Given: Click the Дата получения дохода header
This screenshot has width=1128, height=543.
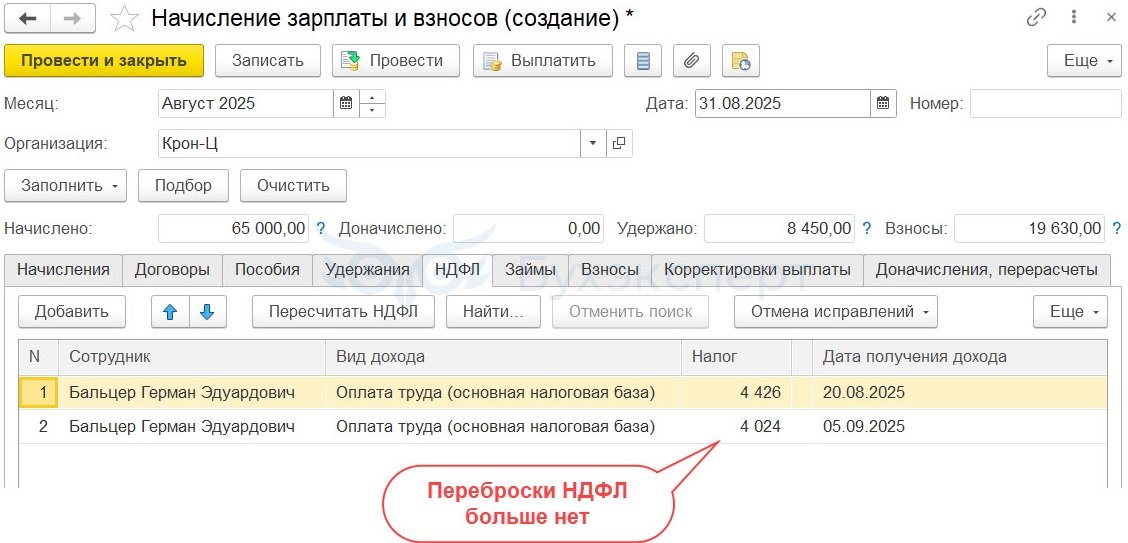Looking at the screenshot, I should [960, 357].
